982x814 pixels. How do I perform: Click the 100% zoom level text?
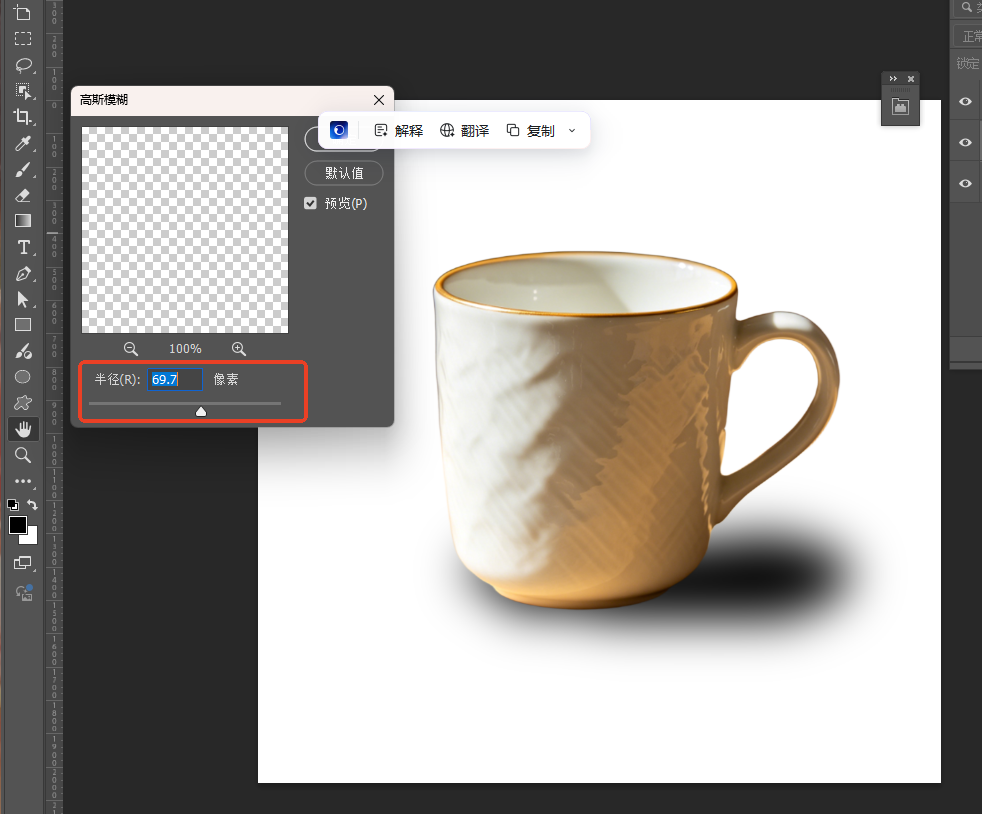point(185,349)
